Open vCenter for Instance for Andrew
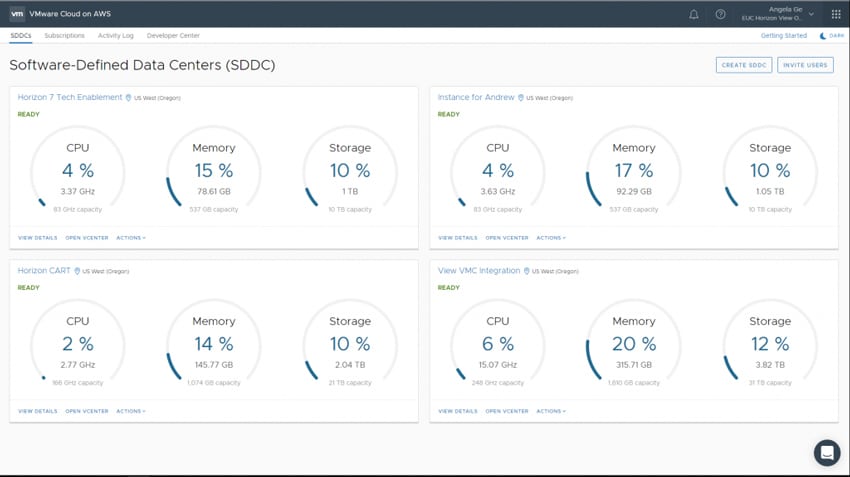Screen dimensions: 850x477 click(507, 238)
